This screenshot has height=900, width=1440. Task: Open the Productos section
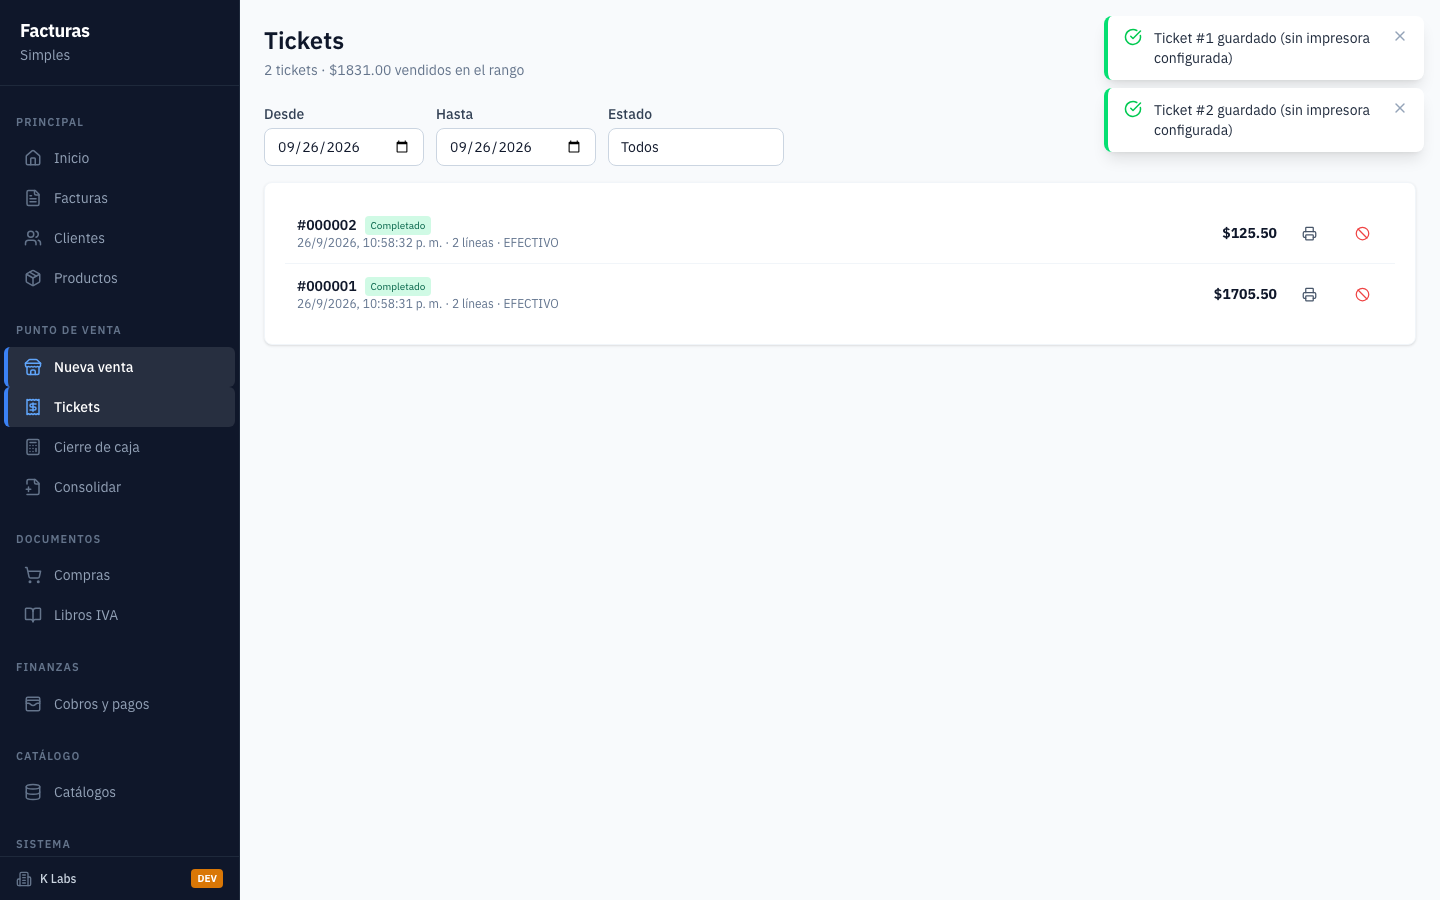tap(120, 278)
